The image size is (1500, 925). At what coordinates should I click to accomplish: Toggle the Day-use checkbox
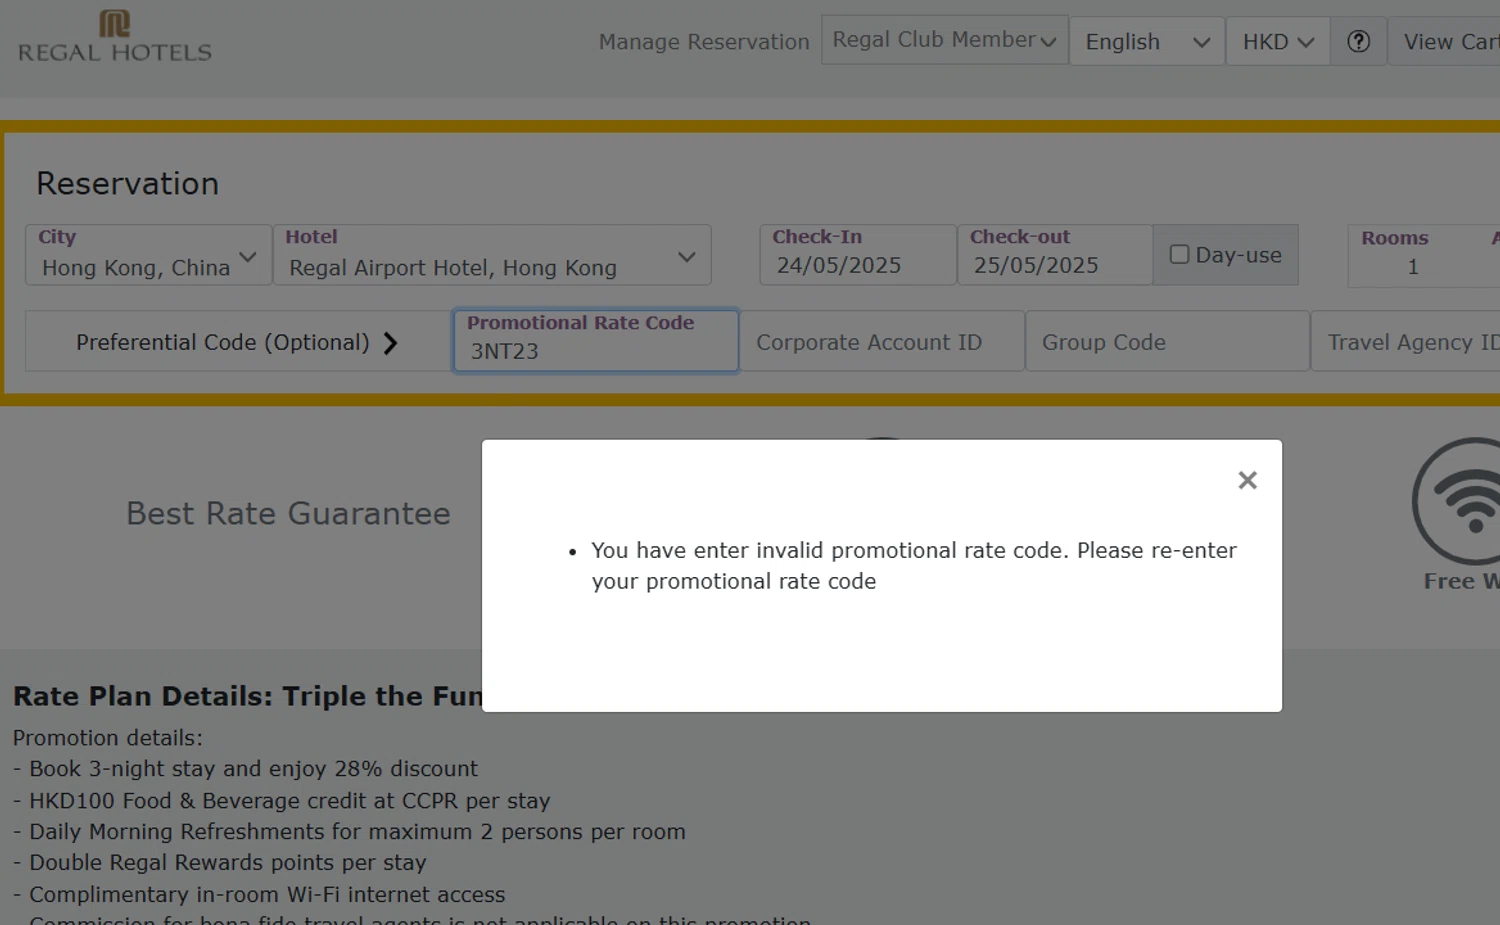[1179, 255]
